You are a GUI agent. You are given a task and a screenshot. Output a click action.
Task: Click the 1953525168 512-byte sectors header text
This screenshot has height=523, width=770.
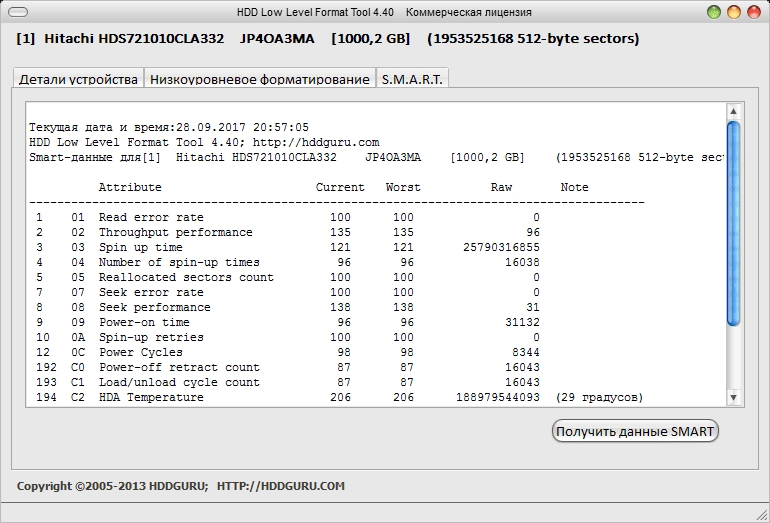coord(533,38)
